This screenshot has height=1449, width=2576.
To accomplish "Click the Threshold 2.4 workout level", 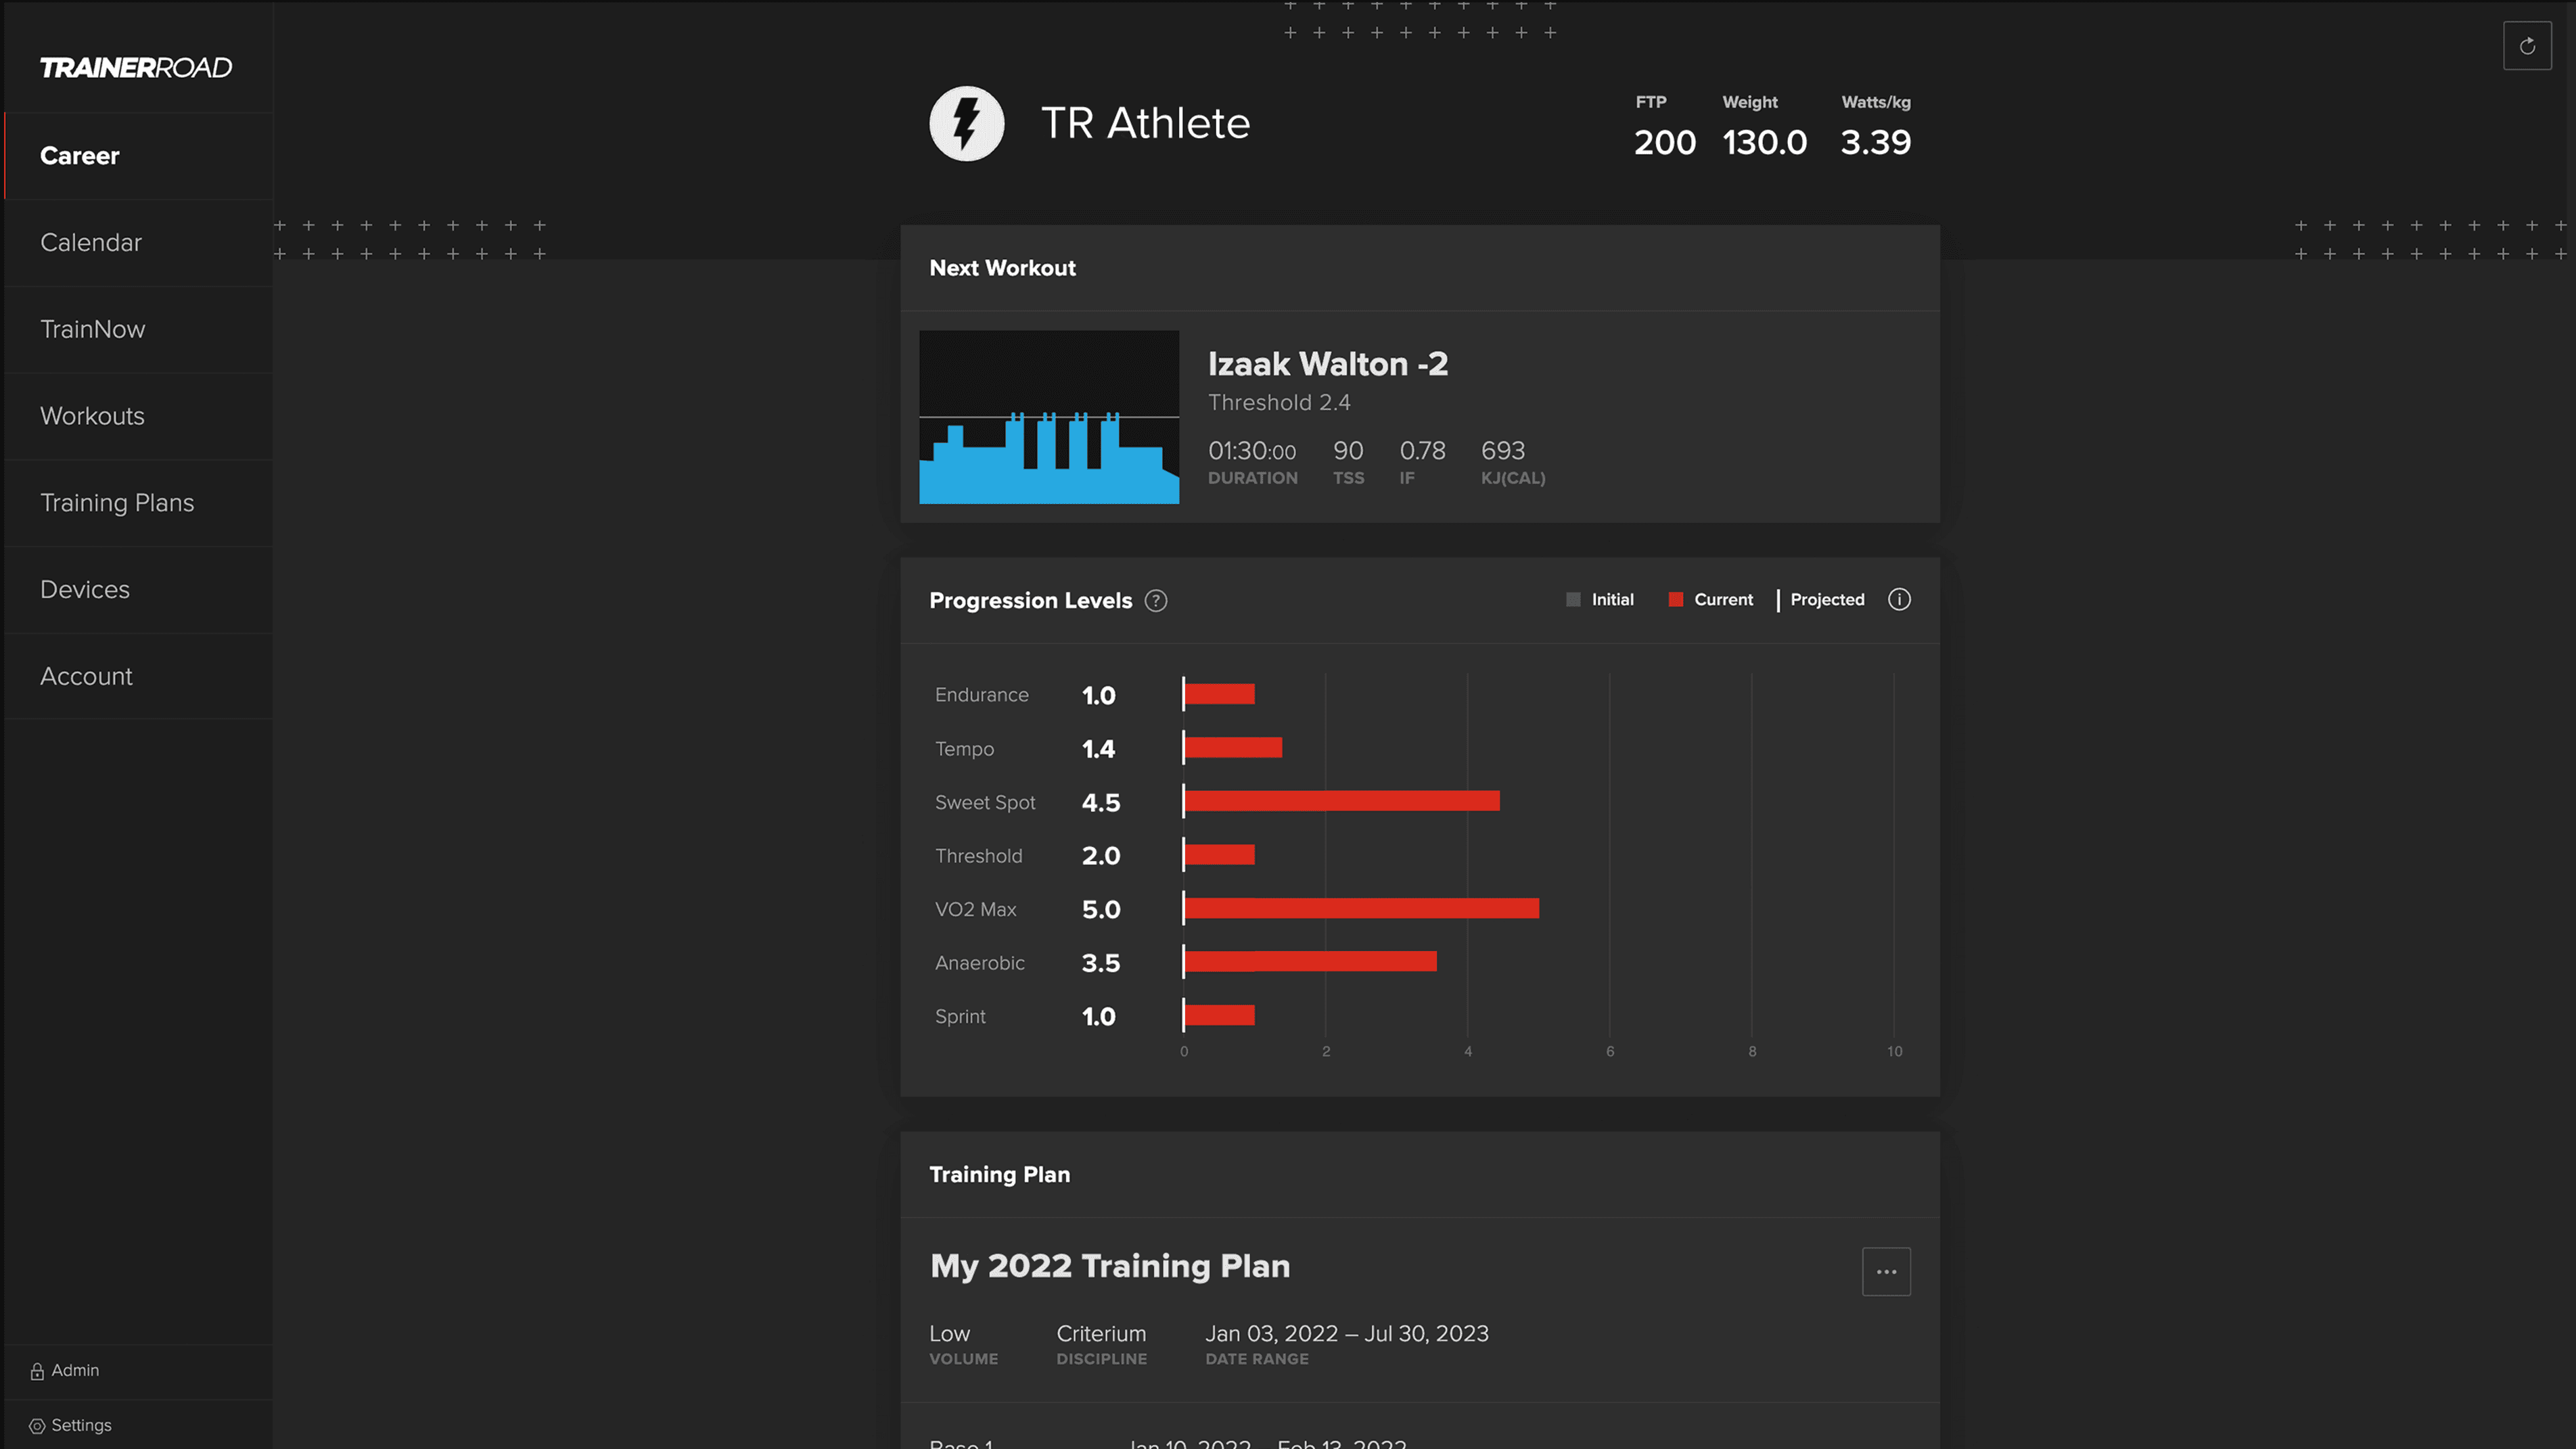I will click(x=1279, y=402).
